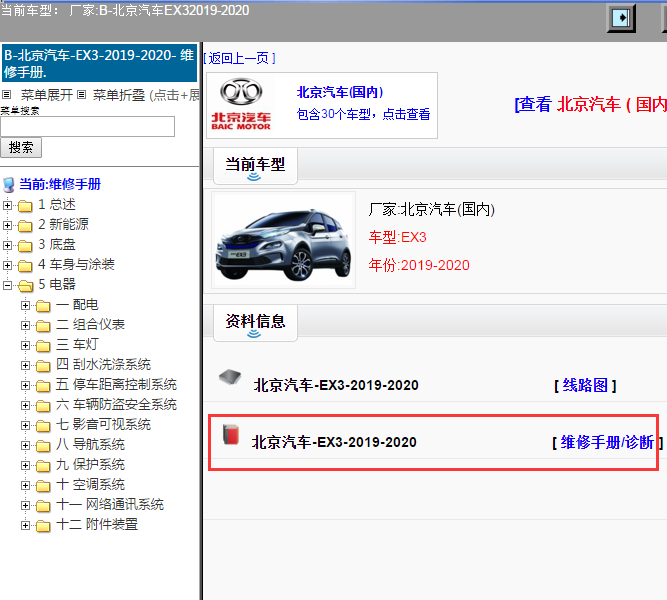Click the folder icon for 3 底盘
The width and height of the screenshot is (667, 600).
[x=25, y=246]
